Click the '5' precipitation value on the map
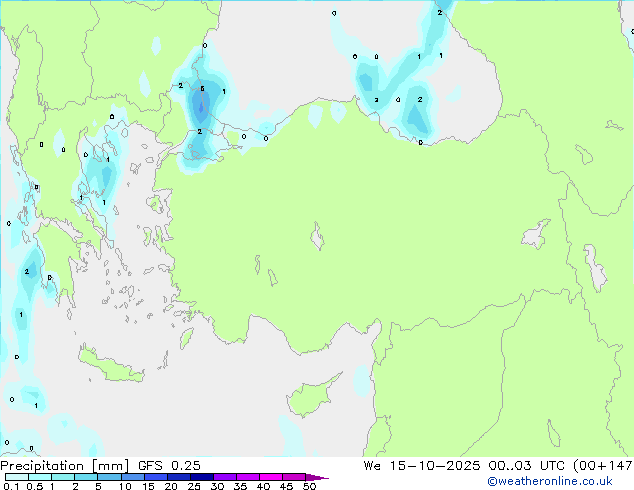 pos(203,89)
